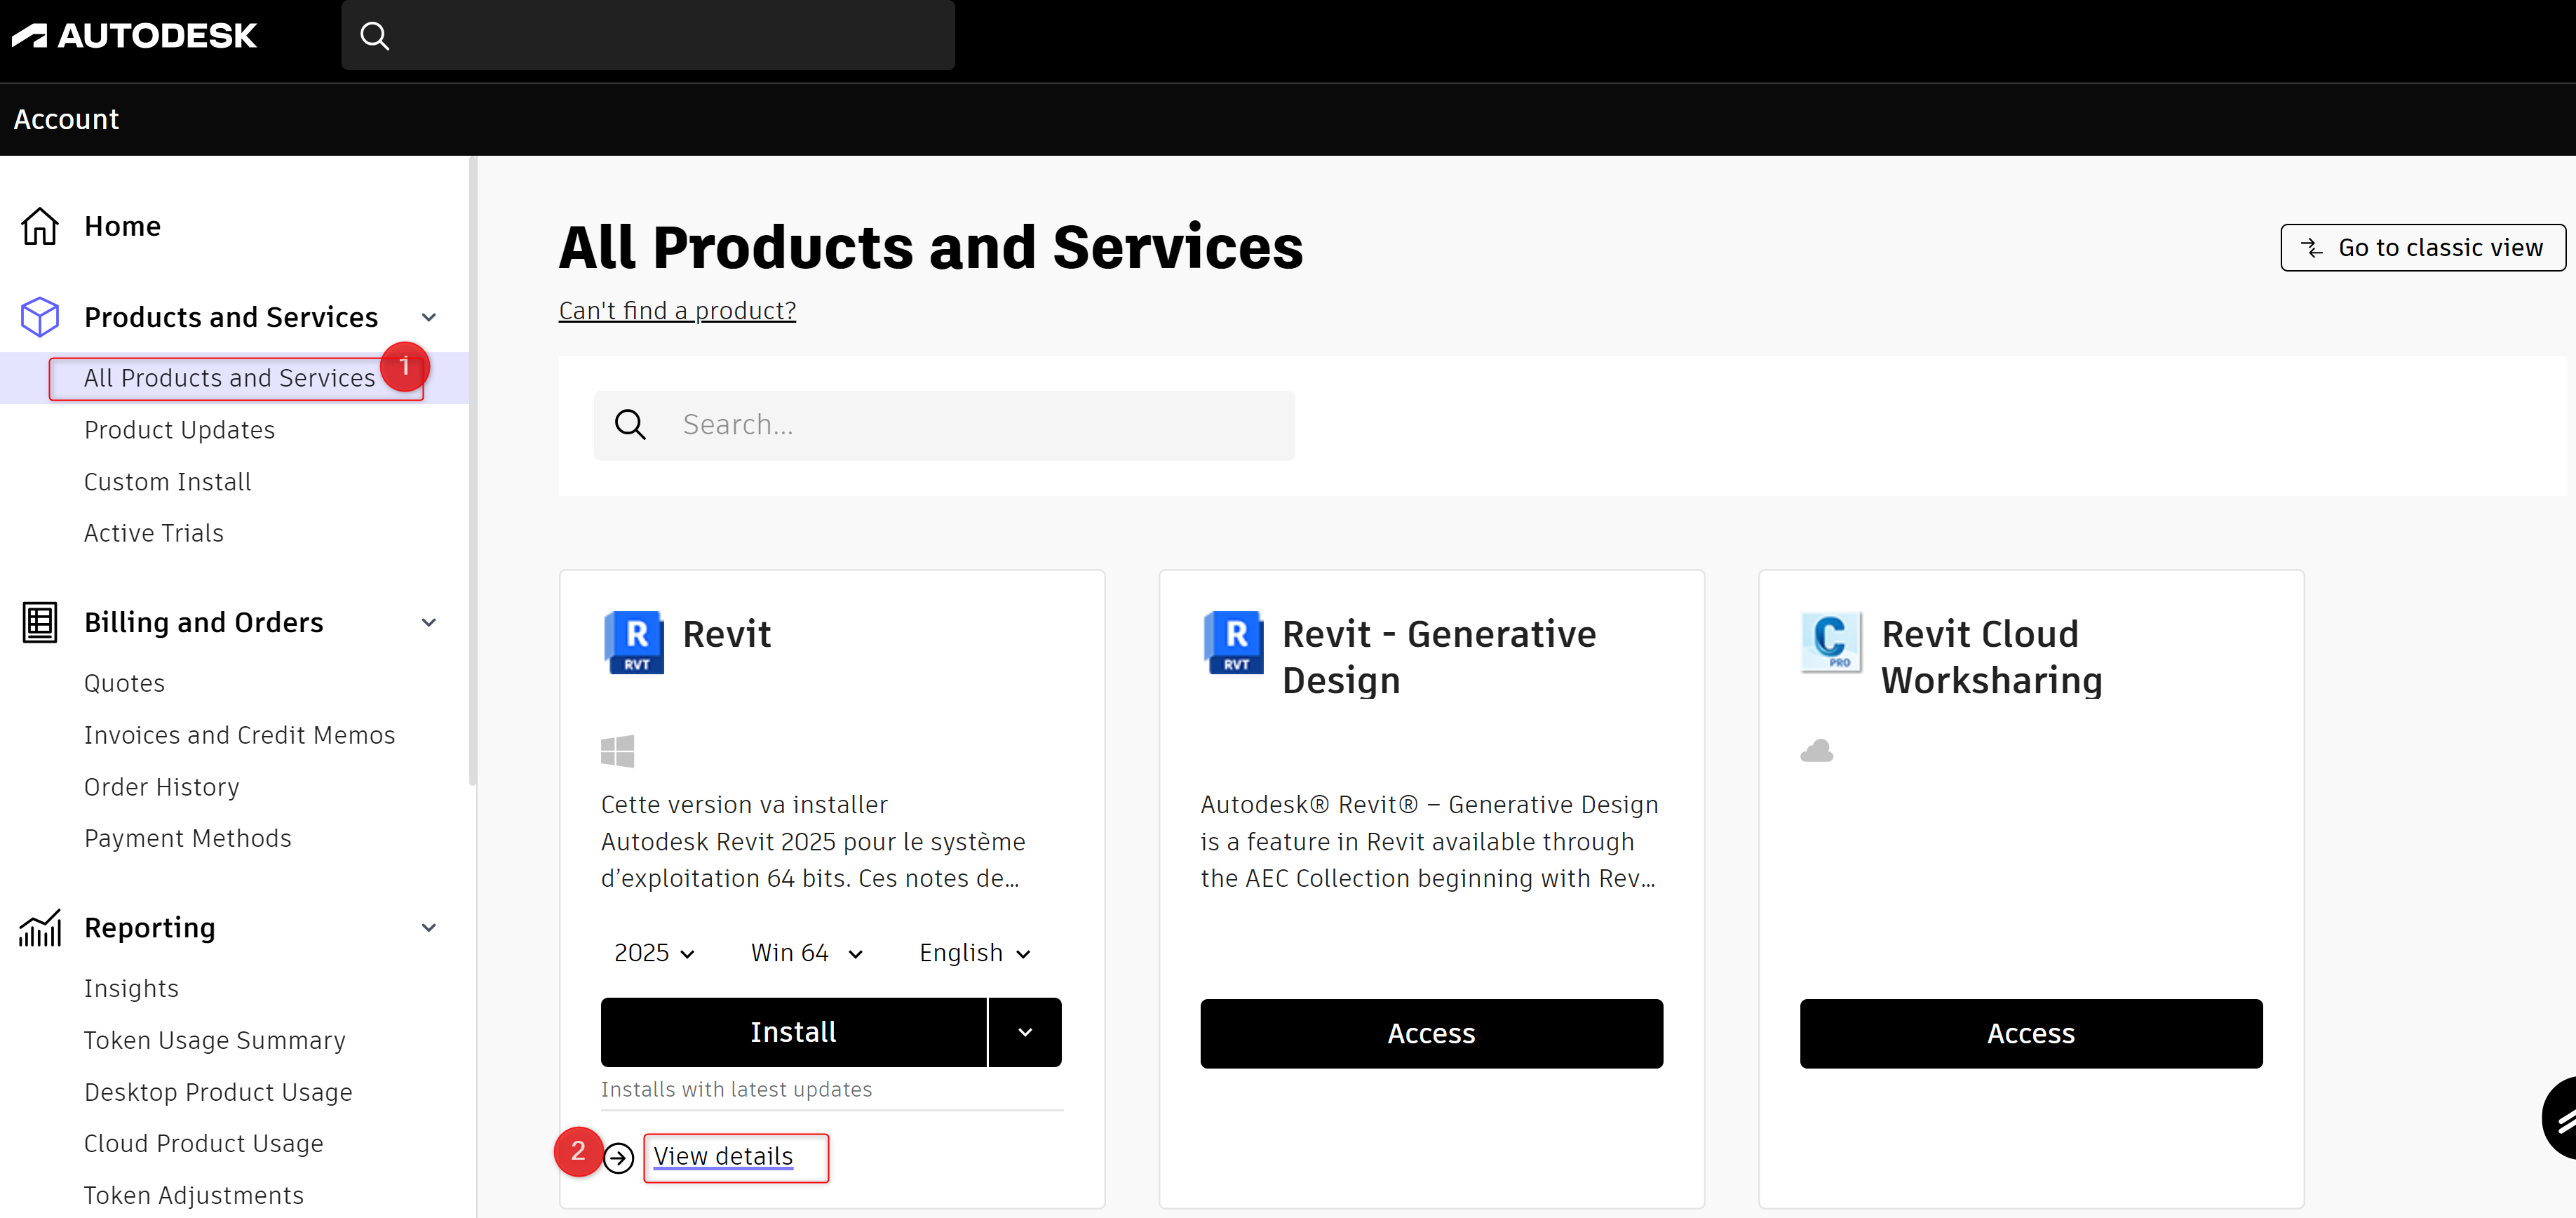Viewport: 2576px width, 1218px height.
Task: Go to Custom Install page
Action: pos(167,482)
